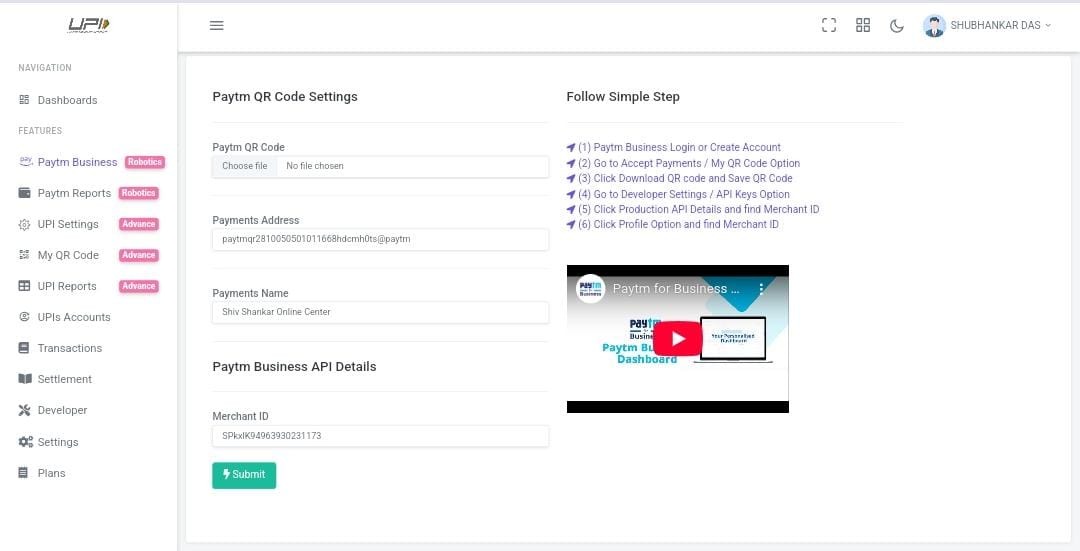Click the Settings cogs icon

[x=25, y=441]
